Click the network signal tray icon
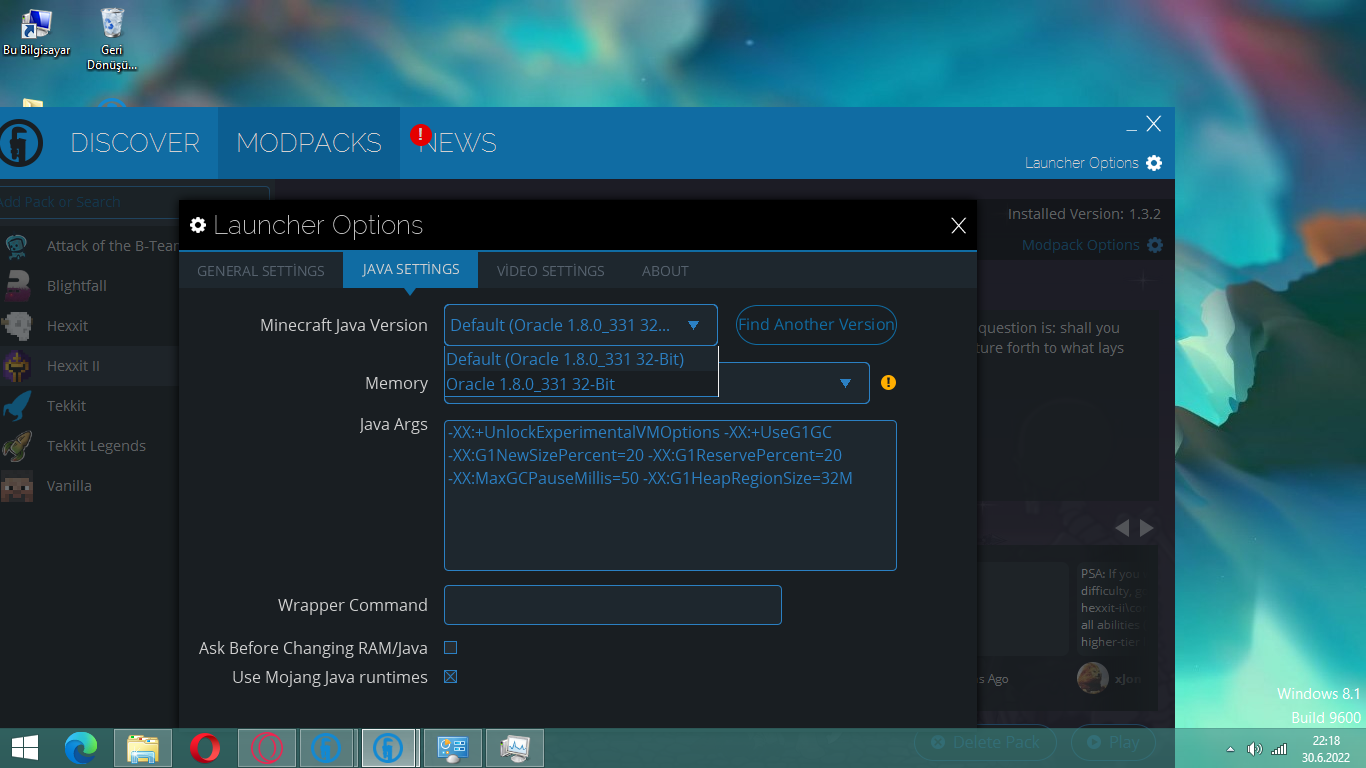1366x768 pixels. pyautogui.click(x=1279, y=748)
